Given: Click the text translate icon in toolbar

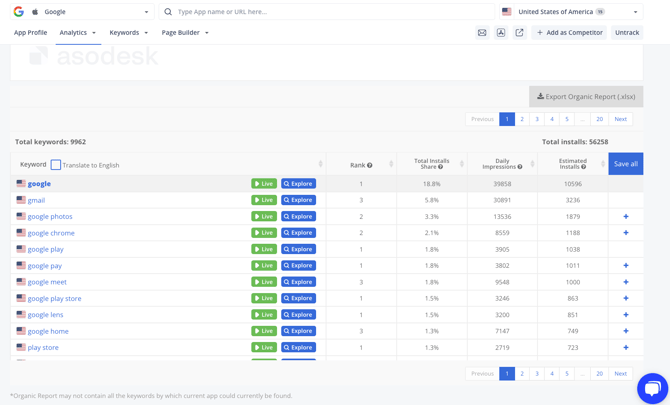Looking at the screenshot, I should click(x=501, y=33).
